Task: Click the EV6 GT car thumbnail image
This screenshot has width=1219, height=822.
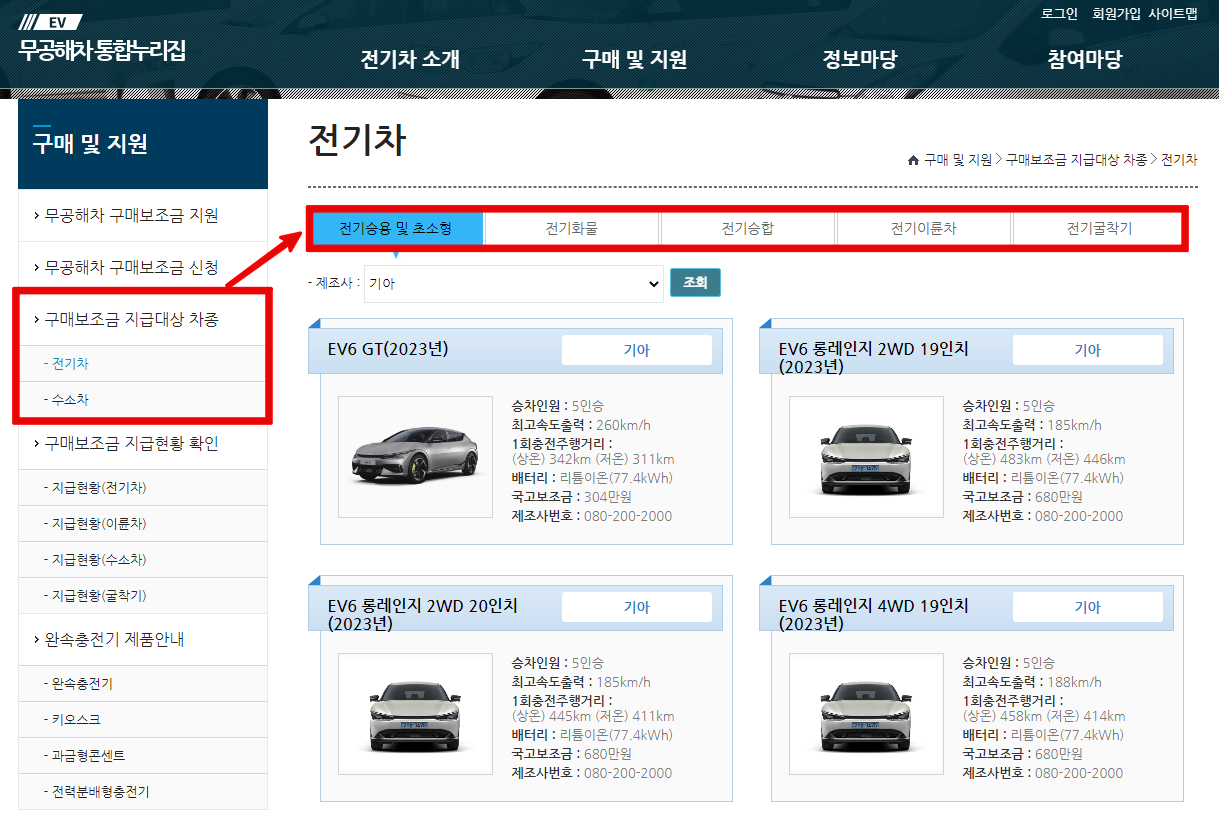Action: pyautogui.click(x=416, y=456)
